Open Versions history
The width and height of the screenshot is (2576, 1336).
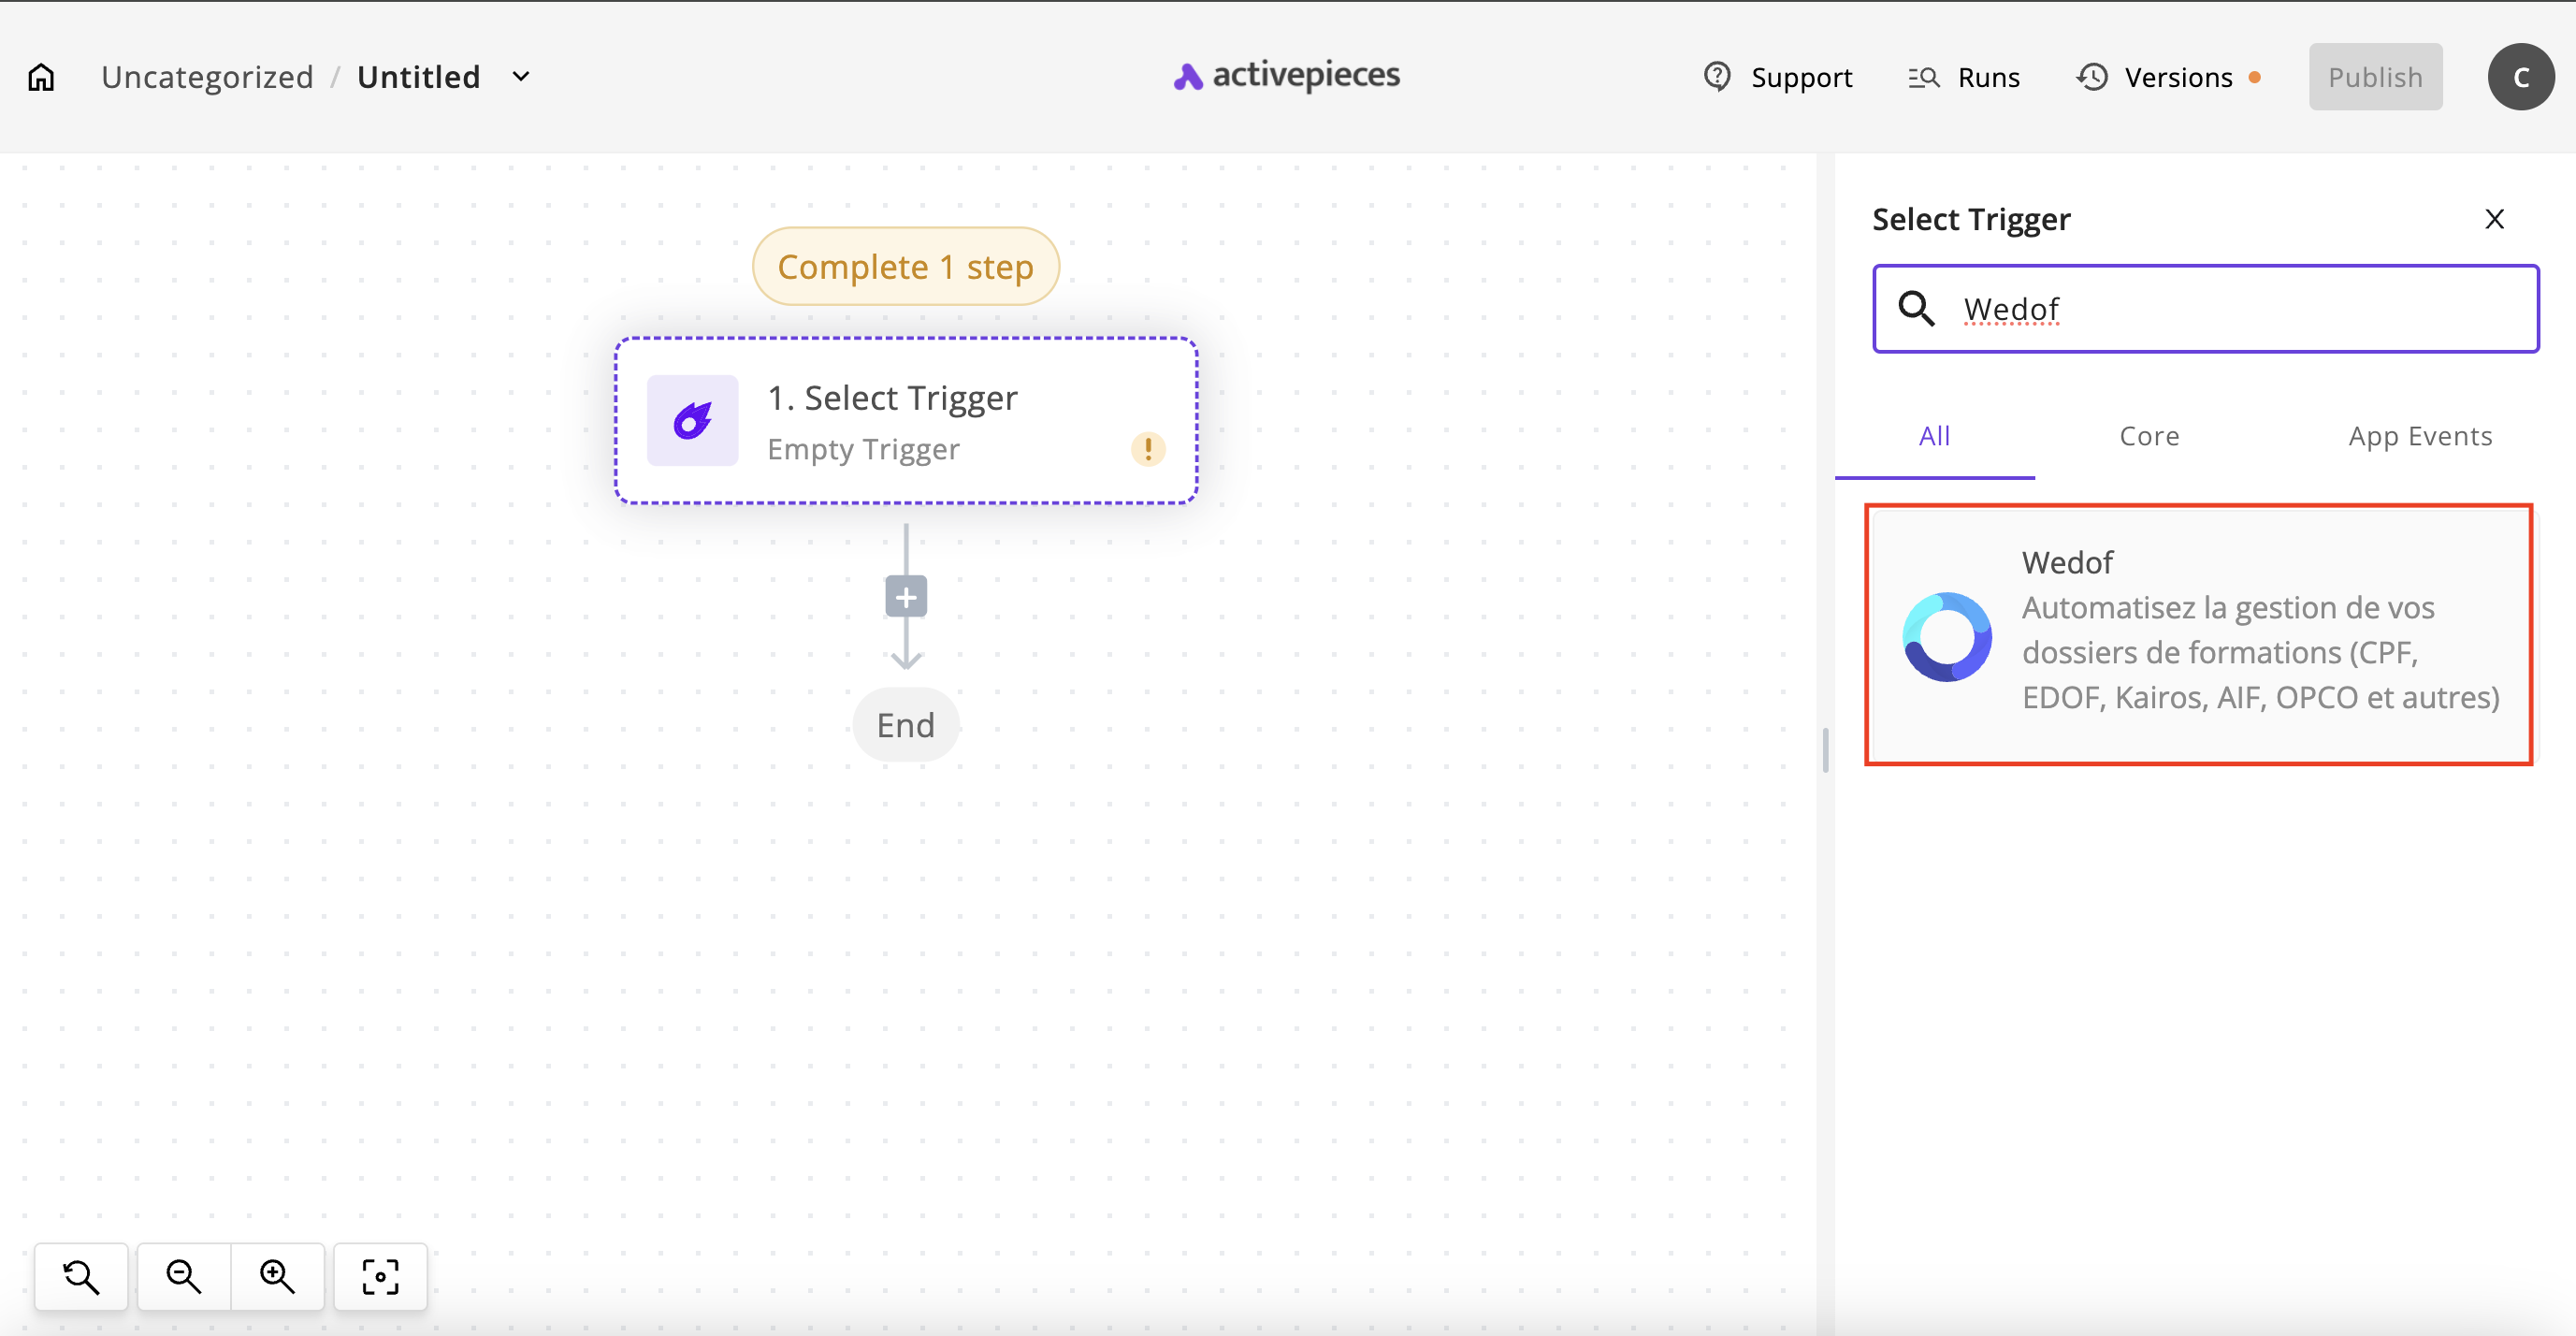[x=2156, y=77]
